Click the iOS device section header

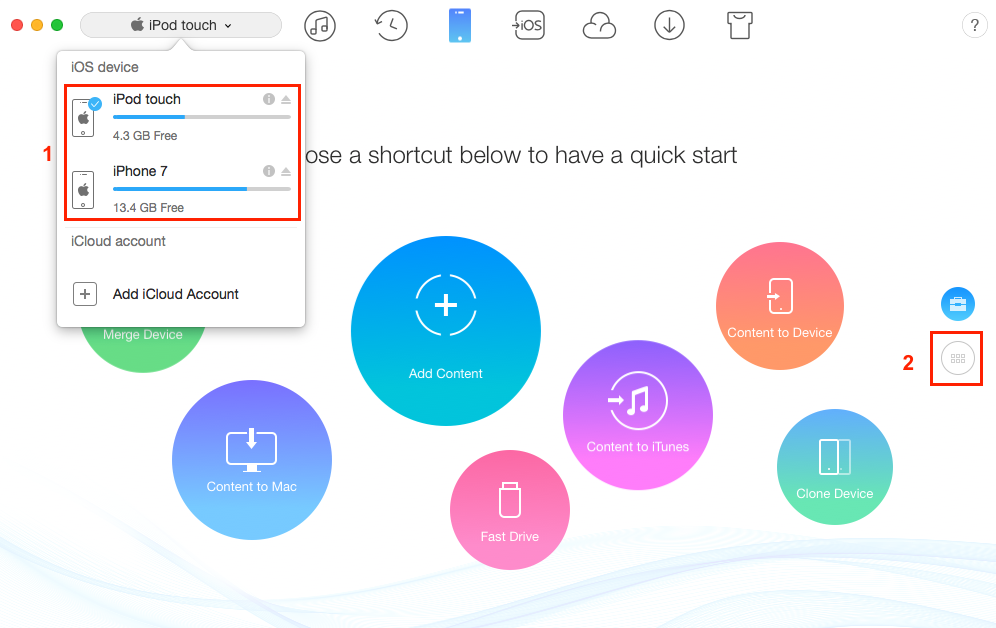[105, 67]
